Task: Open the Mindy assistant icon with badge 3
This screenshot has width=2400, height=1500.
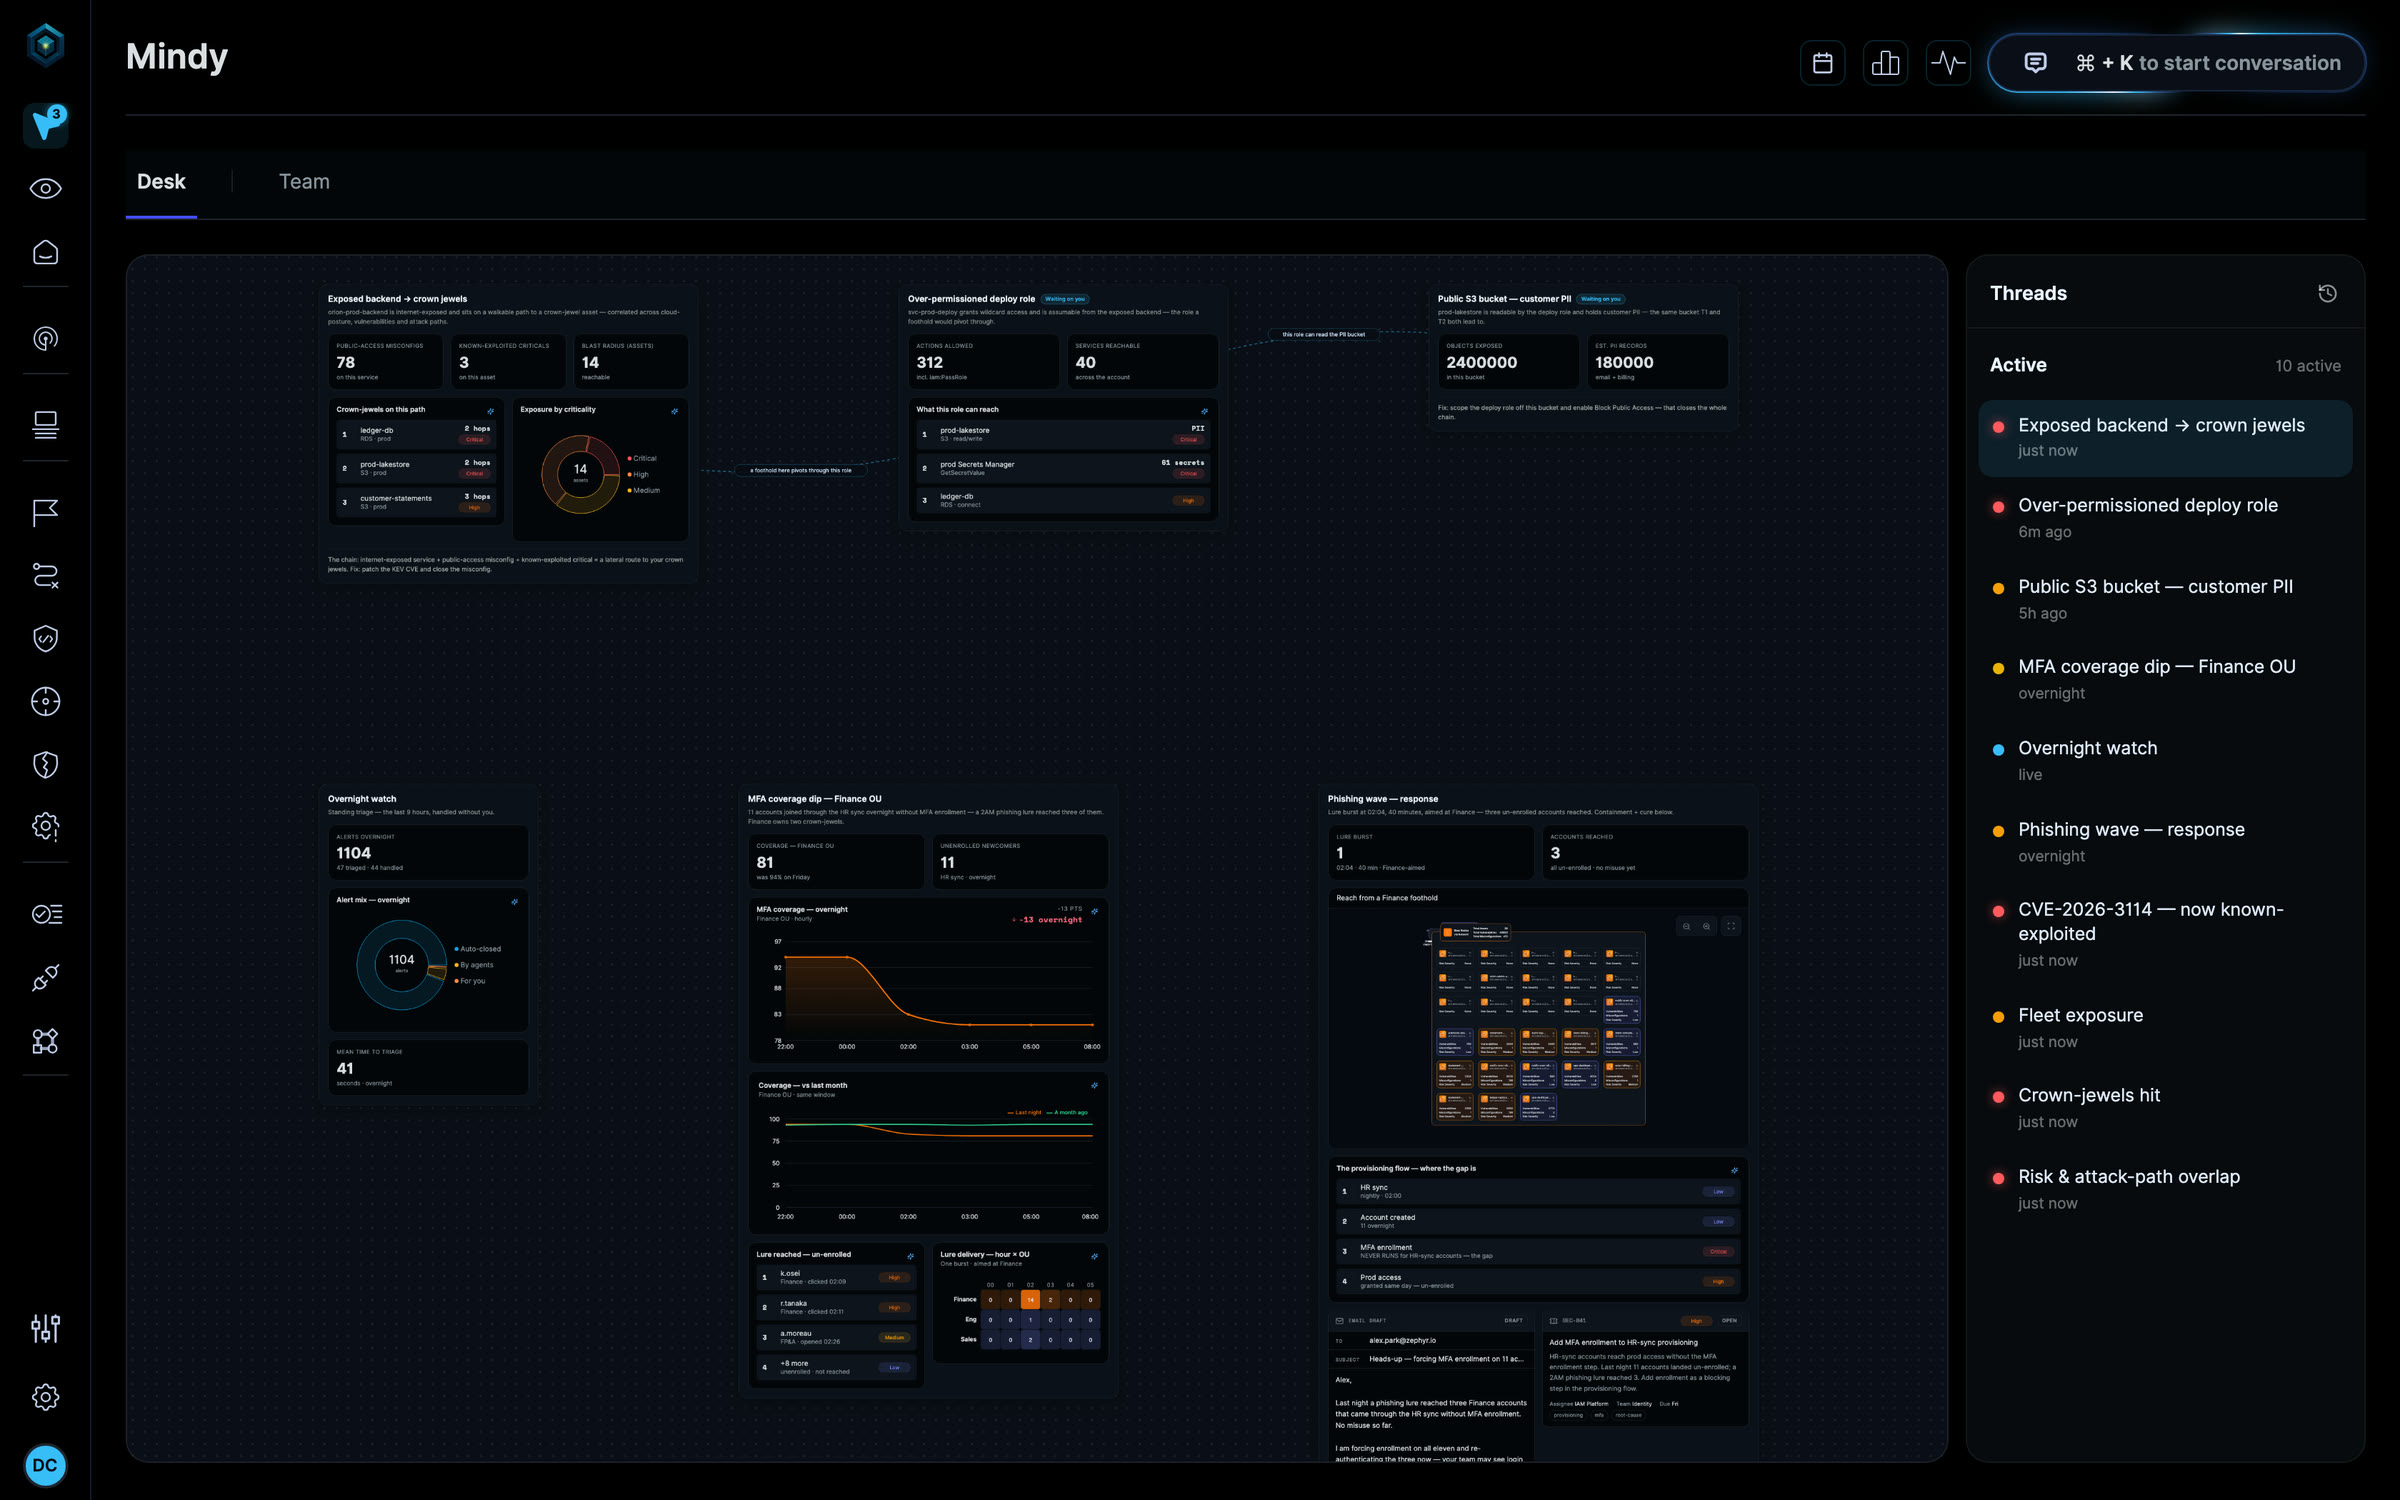Action: 45,125
